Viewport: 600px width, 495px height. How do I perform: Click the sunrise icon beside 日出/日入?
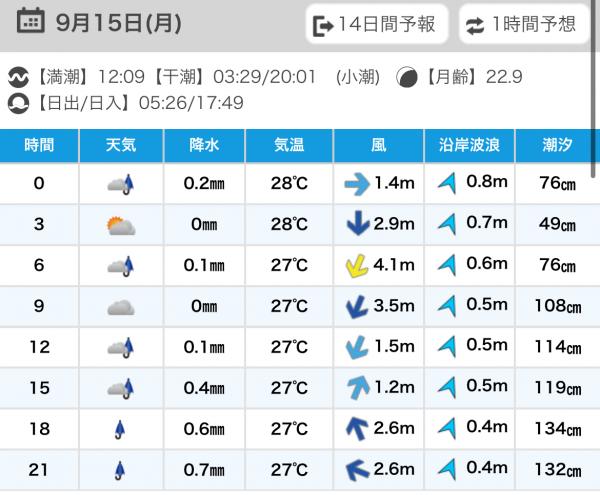tap(18, 101)
